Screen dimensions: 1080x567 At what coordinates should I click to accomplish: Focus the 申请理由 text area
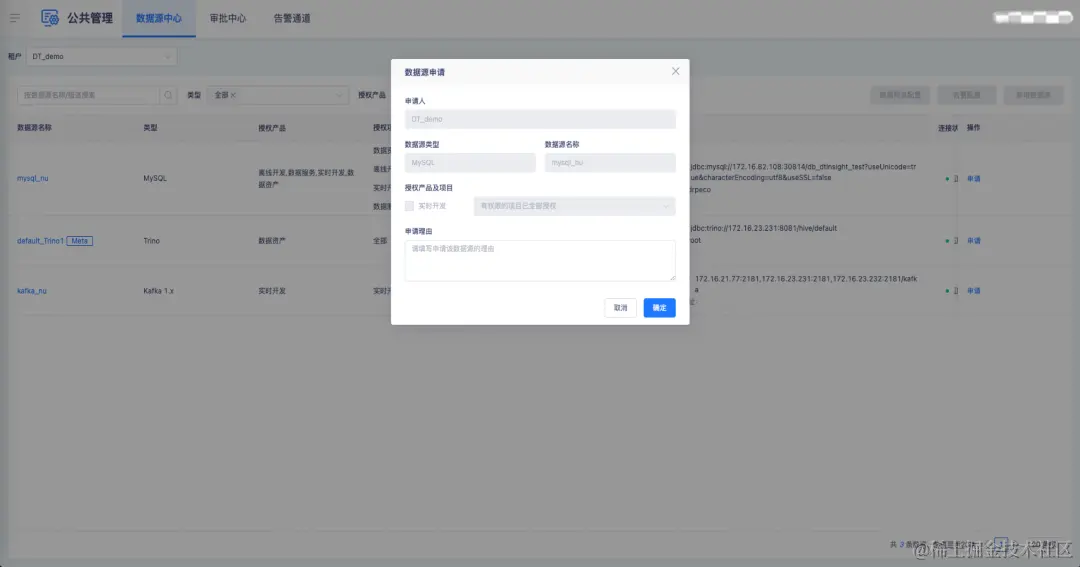click(x=540, y=260)
